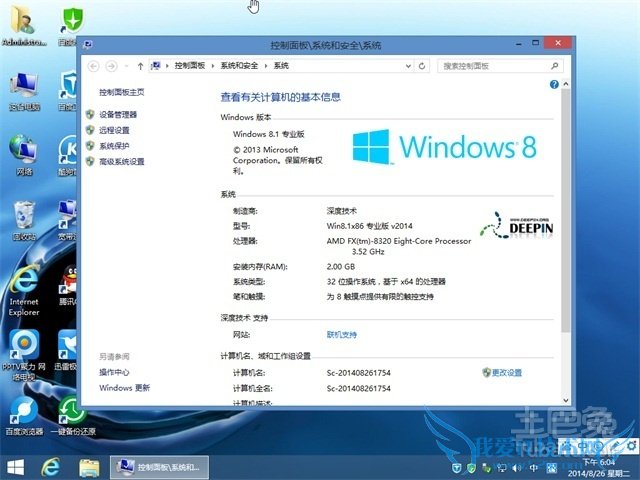Open 远程设置 in left pane
This screenshot has width=640, height=480.
pyautogui.click(x=114, y=130)
